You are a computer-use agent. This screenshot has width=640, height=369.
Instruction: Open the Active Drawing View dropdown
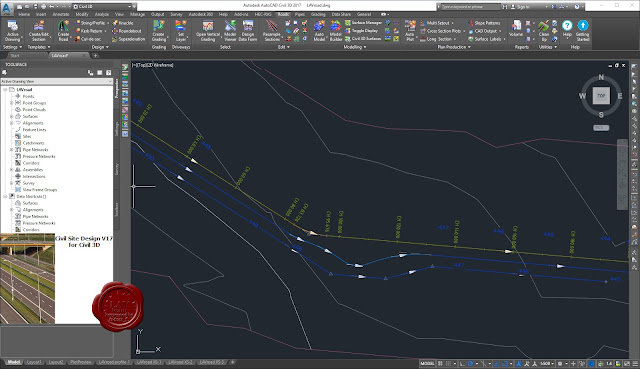[x=57, y=81]
